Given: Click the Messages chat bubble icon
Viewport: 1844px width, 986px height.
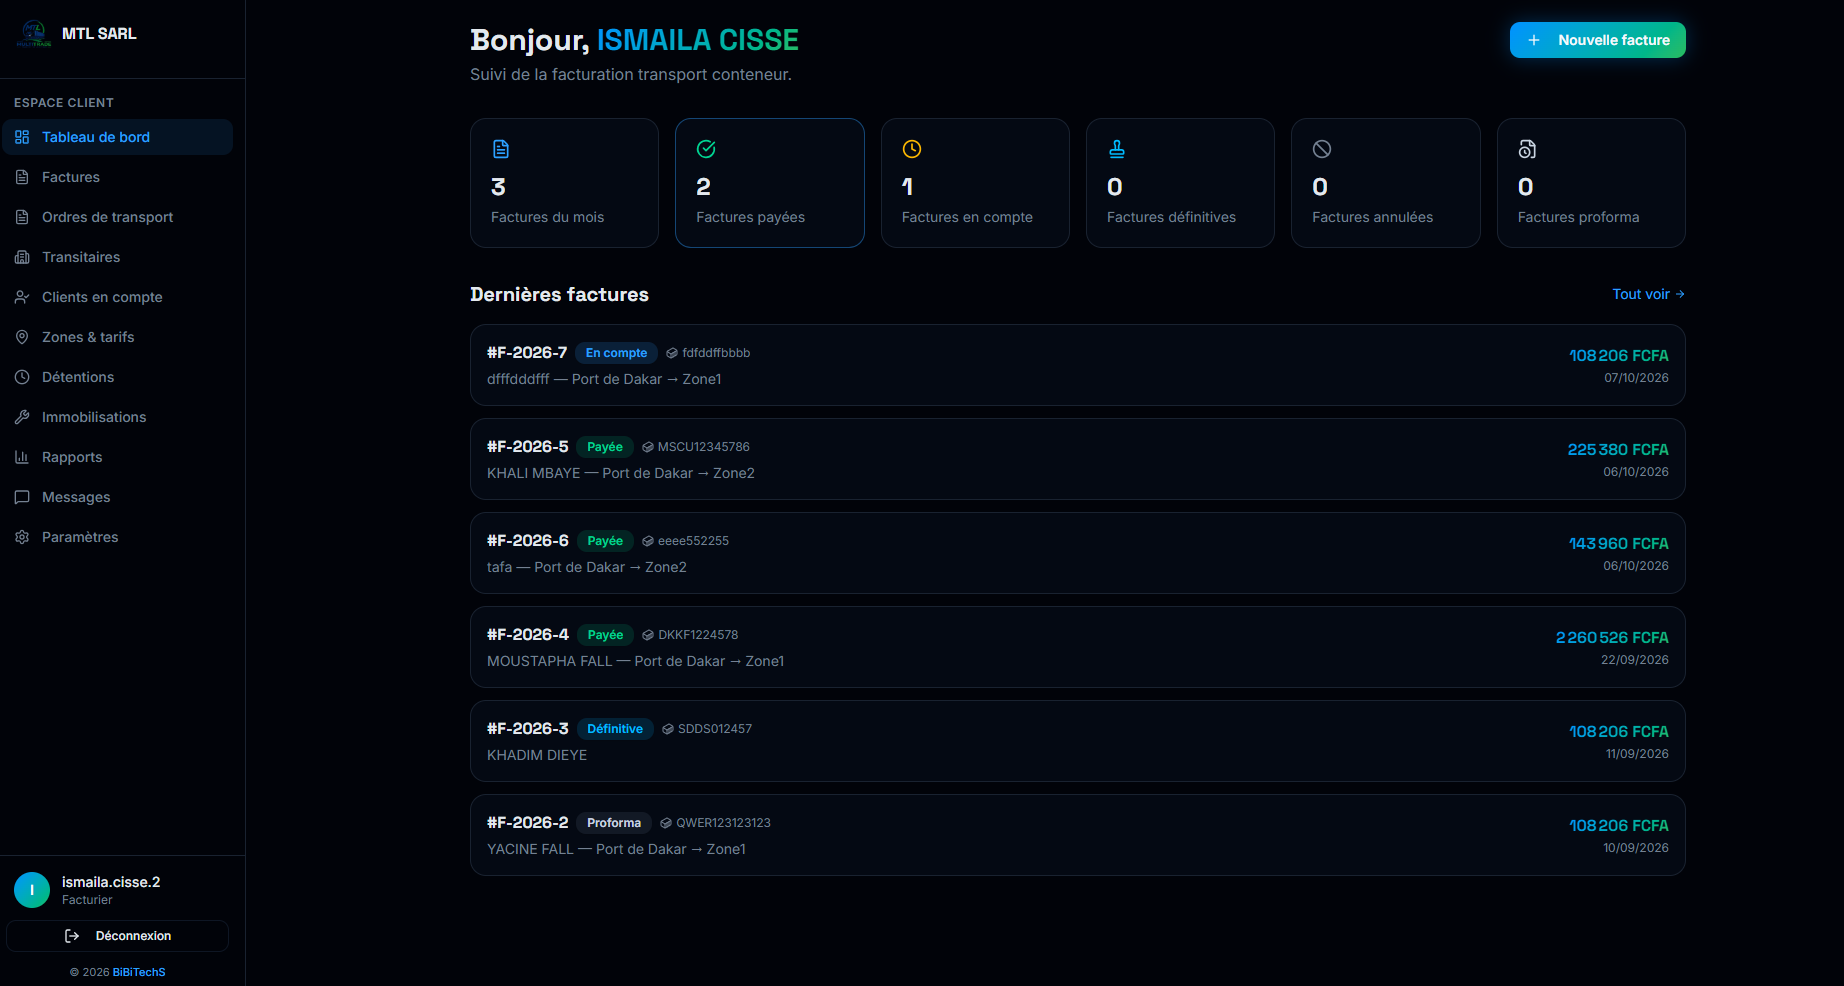Looking at the screenshot, I should (22, 497).
